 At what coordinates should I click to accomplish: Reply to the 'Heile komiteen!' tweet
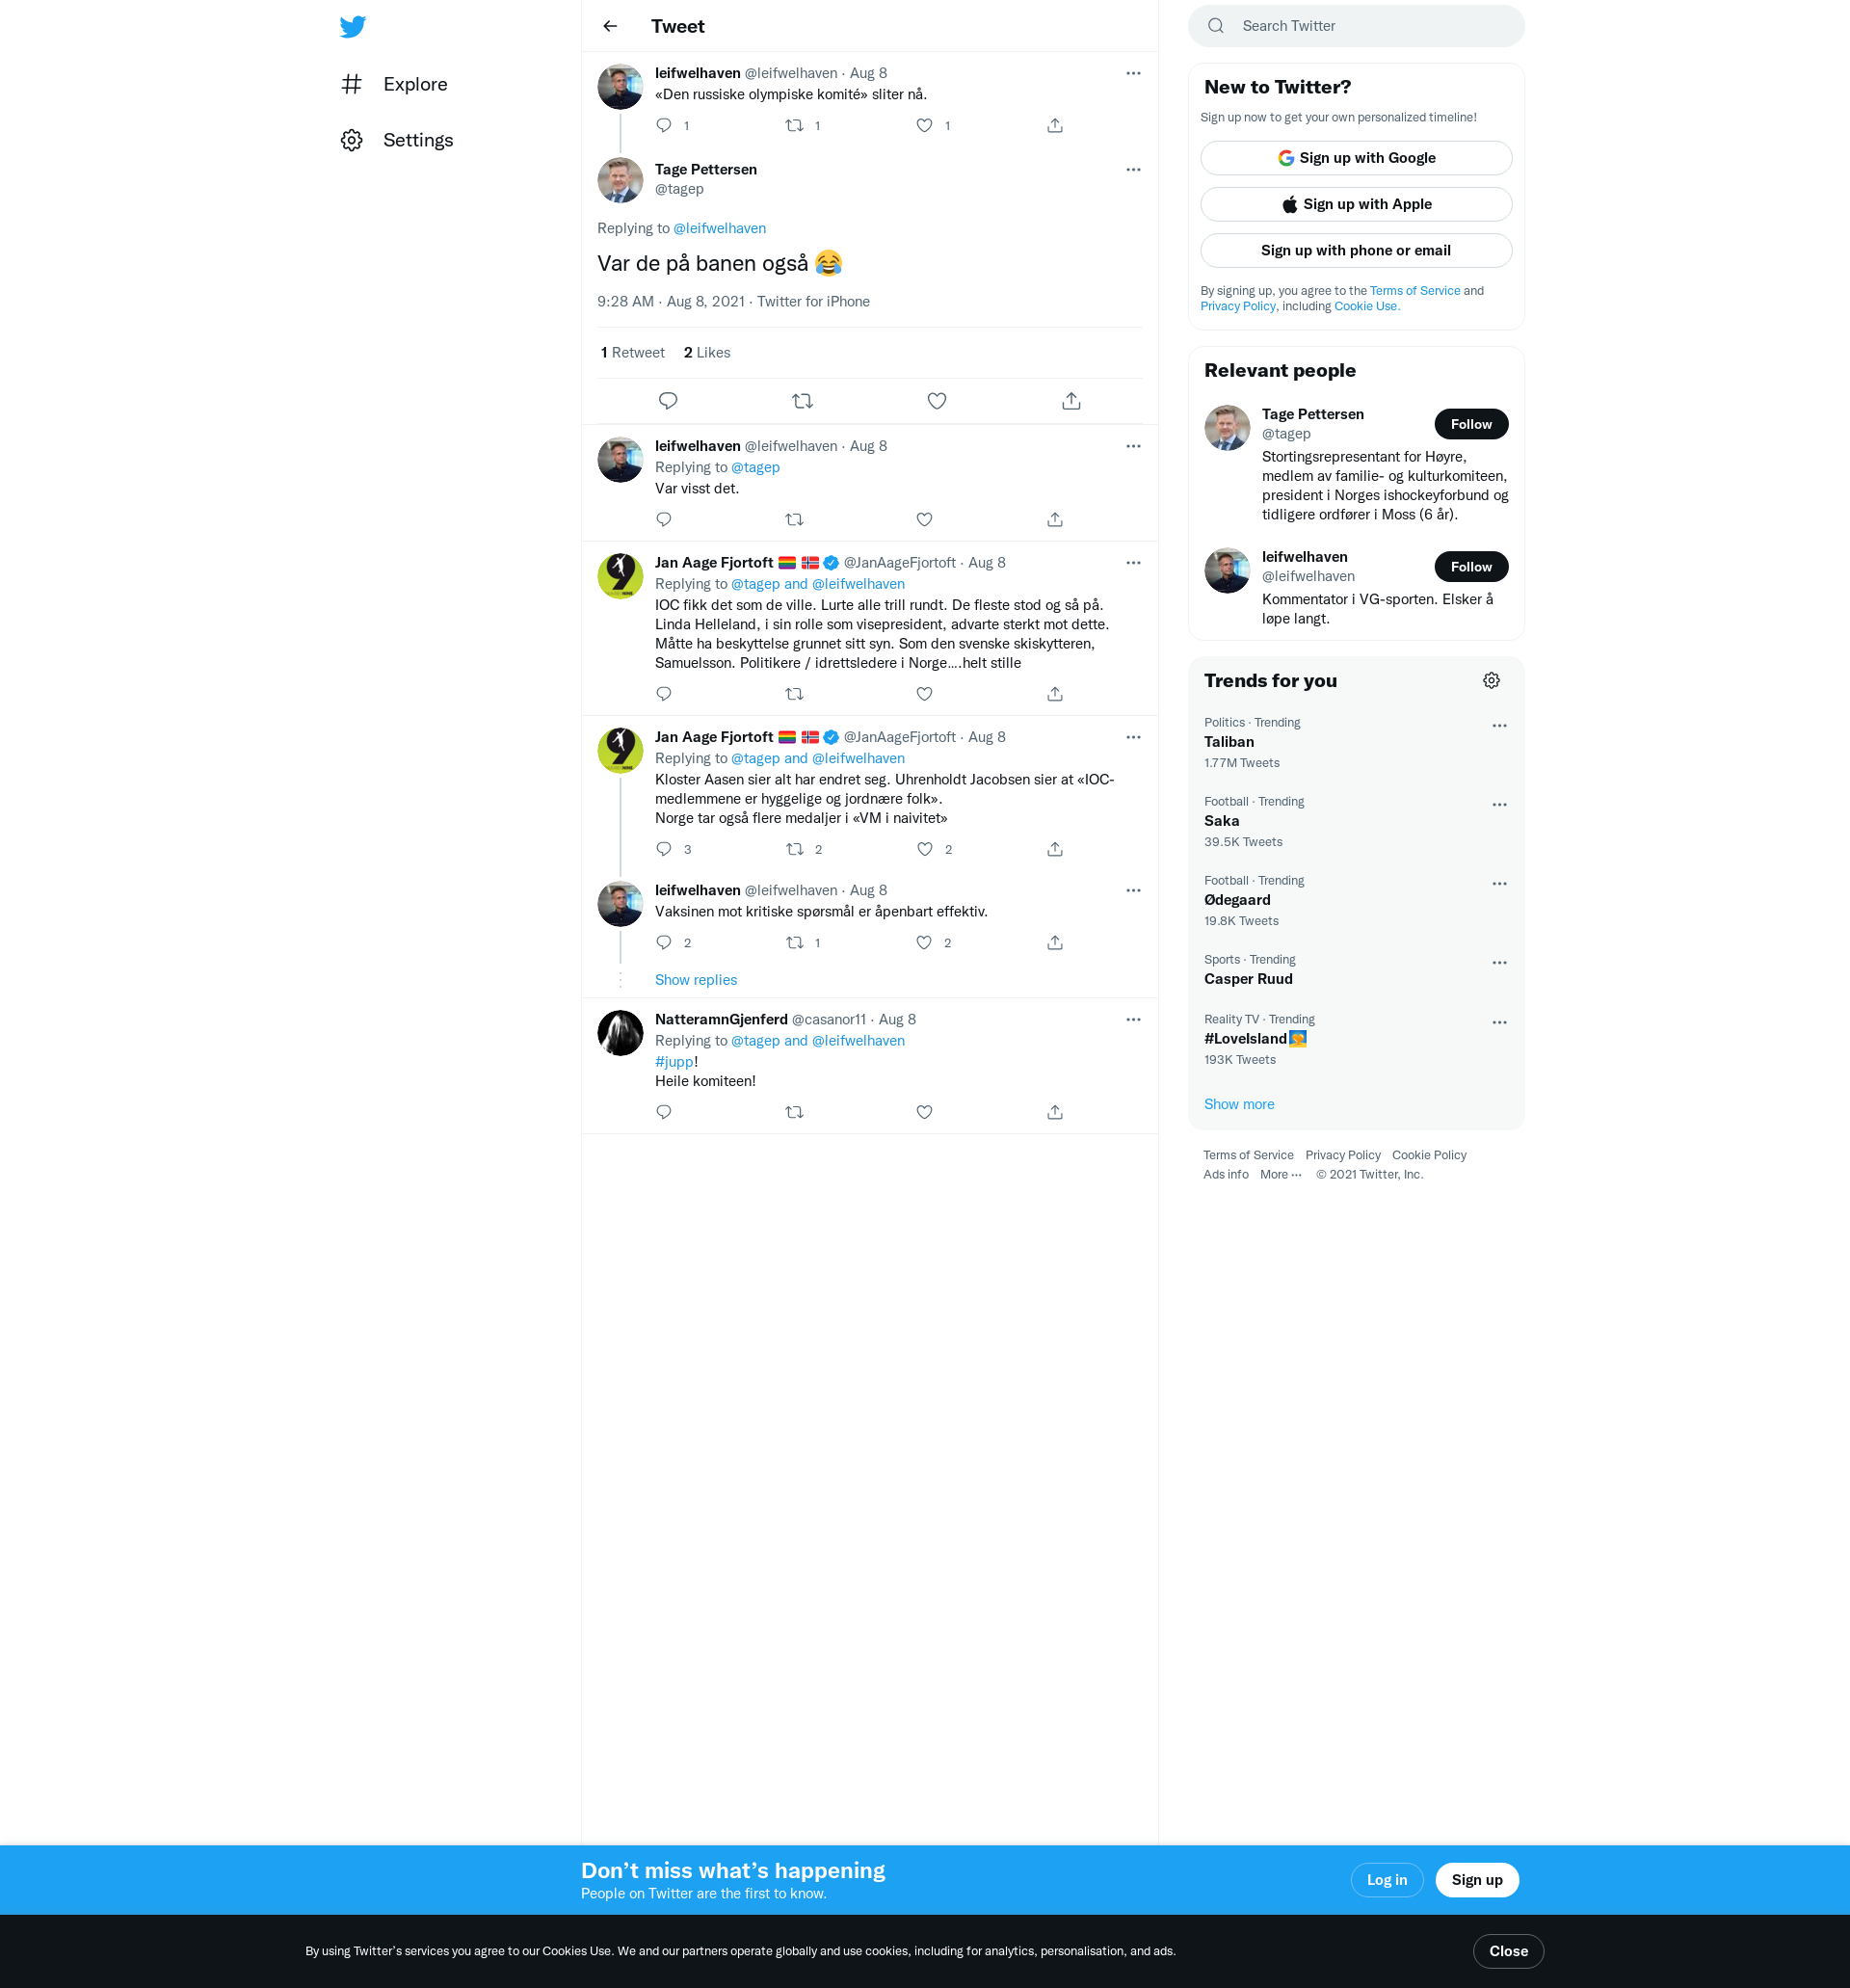pos(664,1112)
